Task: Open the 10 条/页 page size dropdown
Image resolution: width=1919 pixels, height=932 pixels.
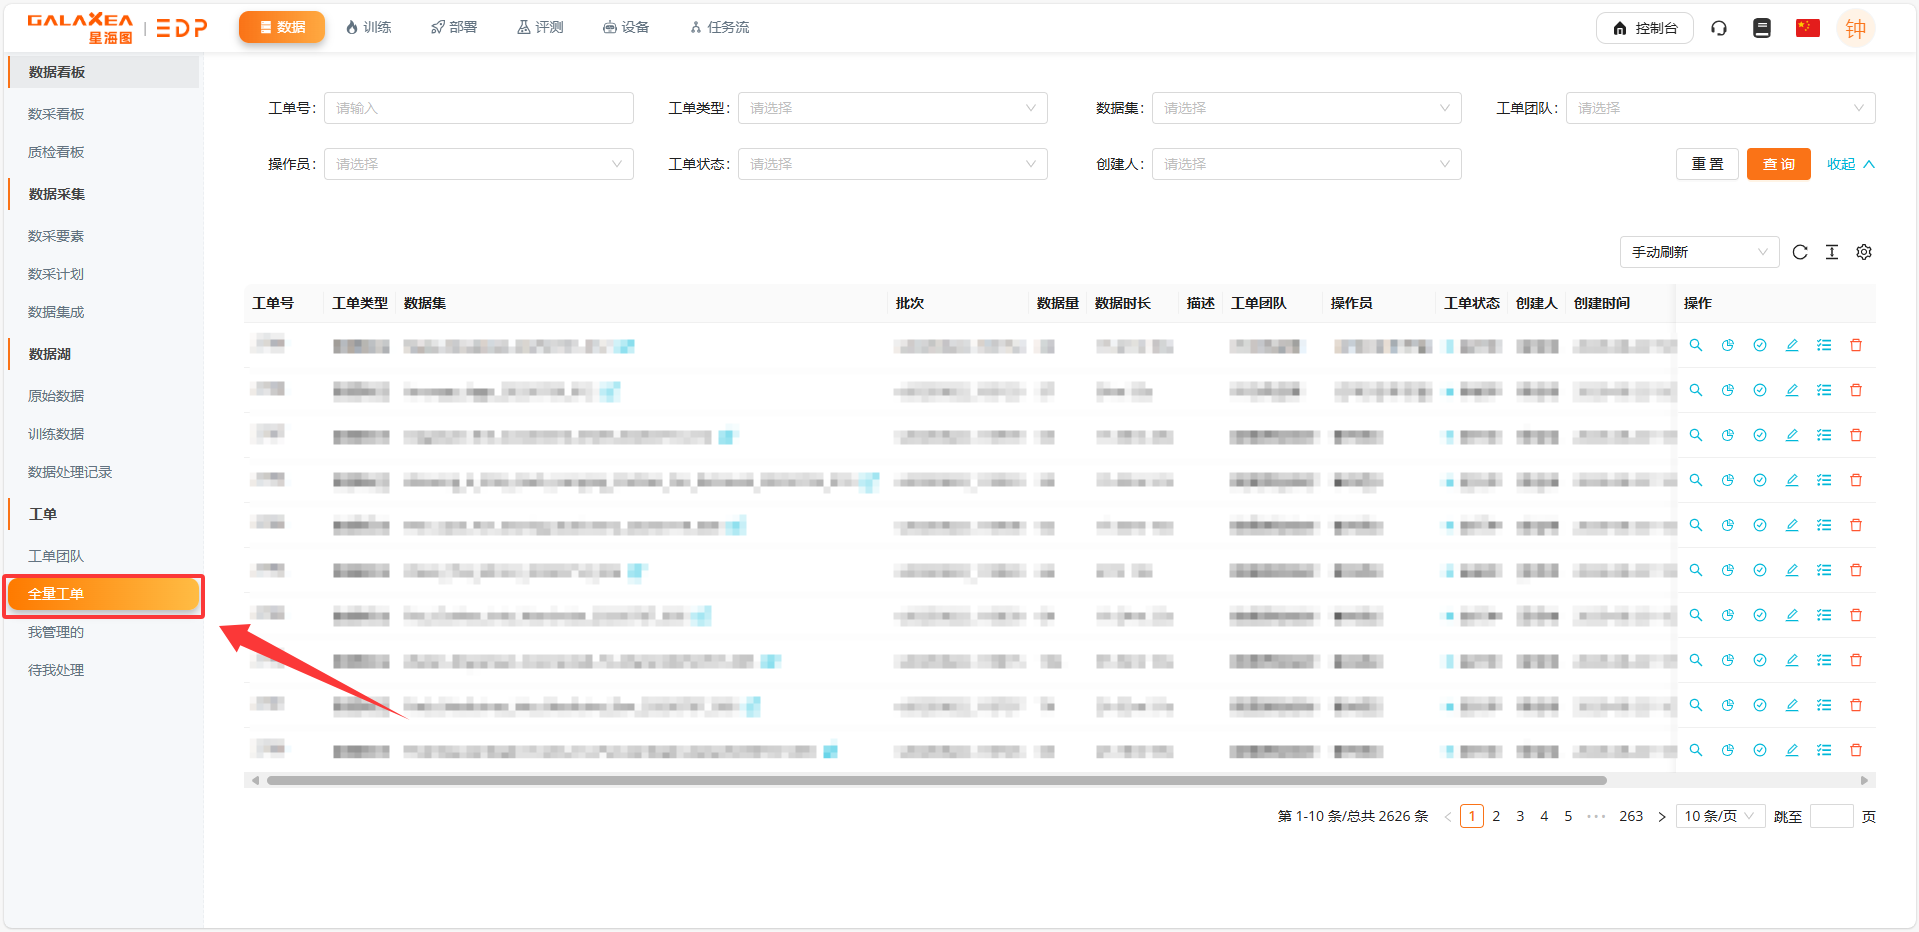Action: [x=1720, y=816]
